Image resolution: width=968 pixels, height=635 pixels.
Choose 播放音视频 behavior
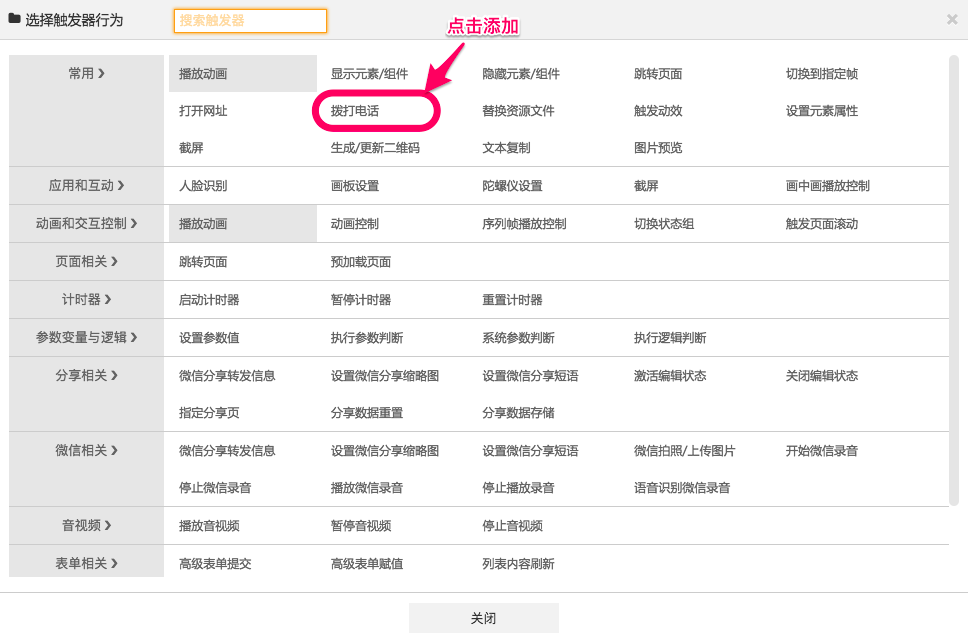tap(209, 526)
